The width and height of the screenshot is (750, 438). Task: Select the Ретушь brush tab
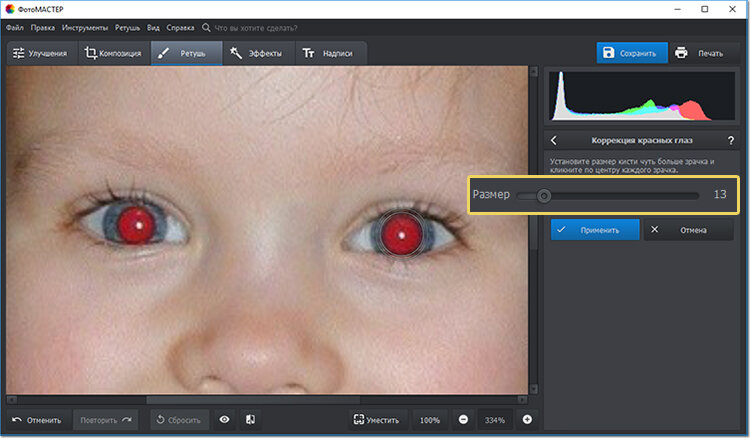(x=187, y=53)
